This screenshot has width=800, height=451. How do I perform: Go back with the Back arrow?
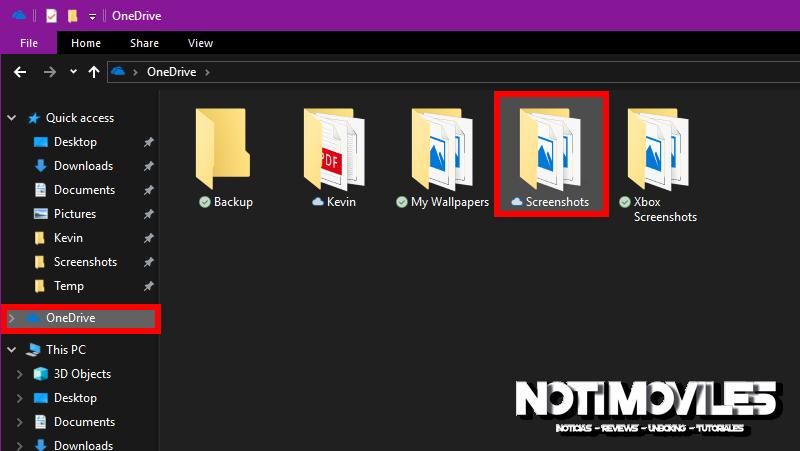(20, 72)
